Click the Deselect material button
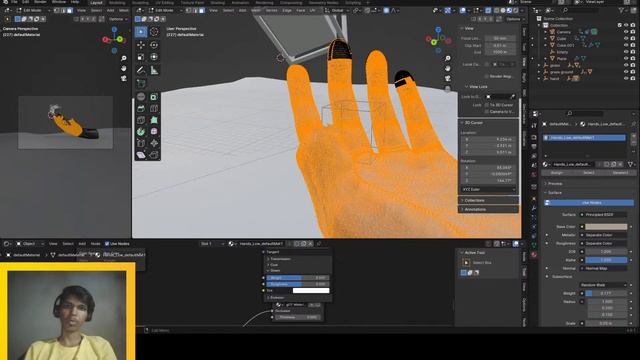 (620, 173)
